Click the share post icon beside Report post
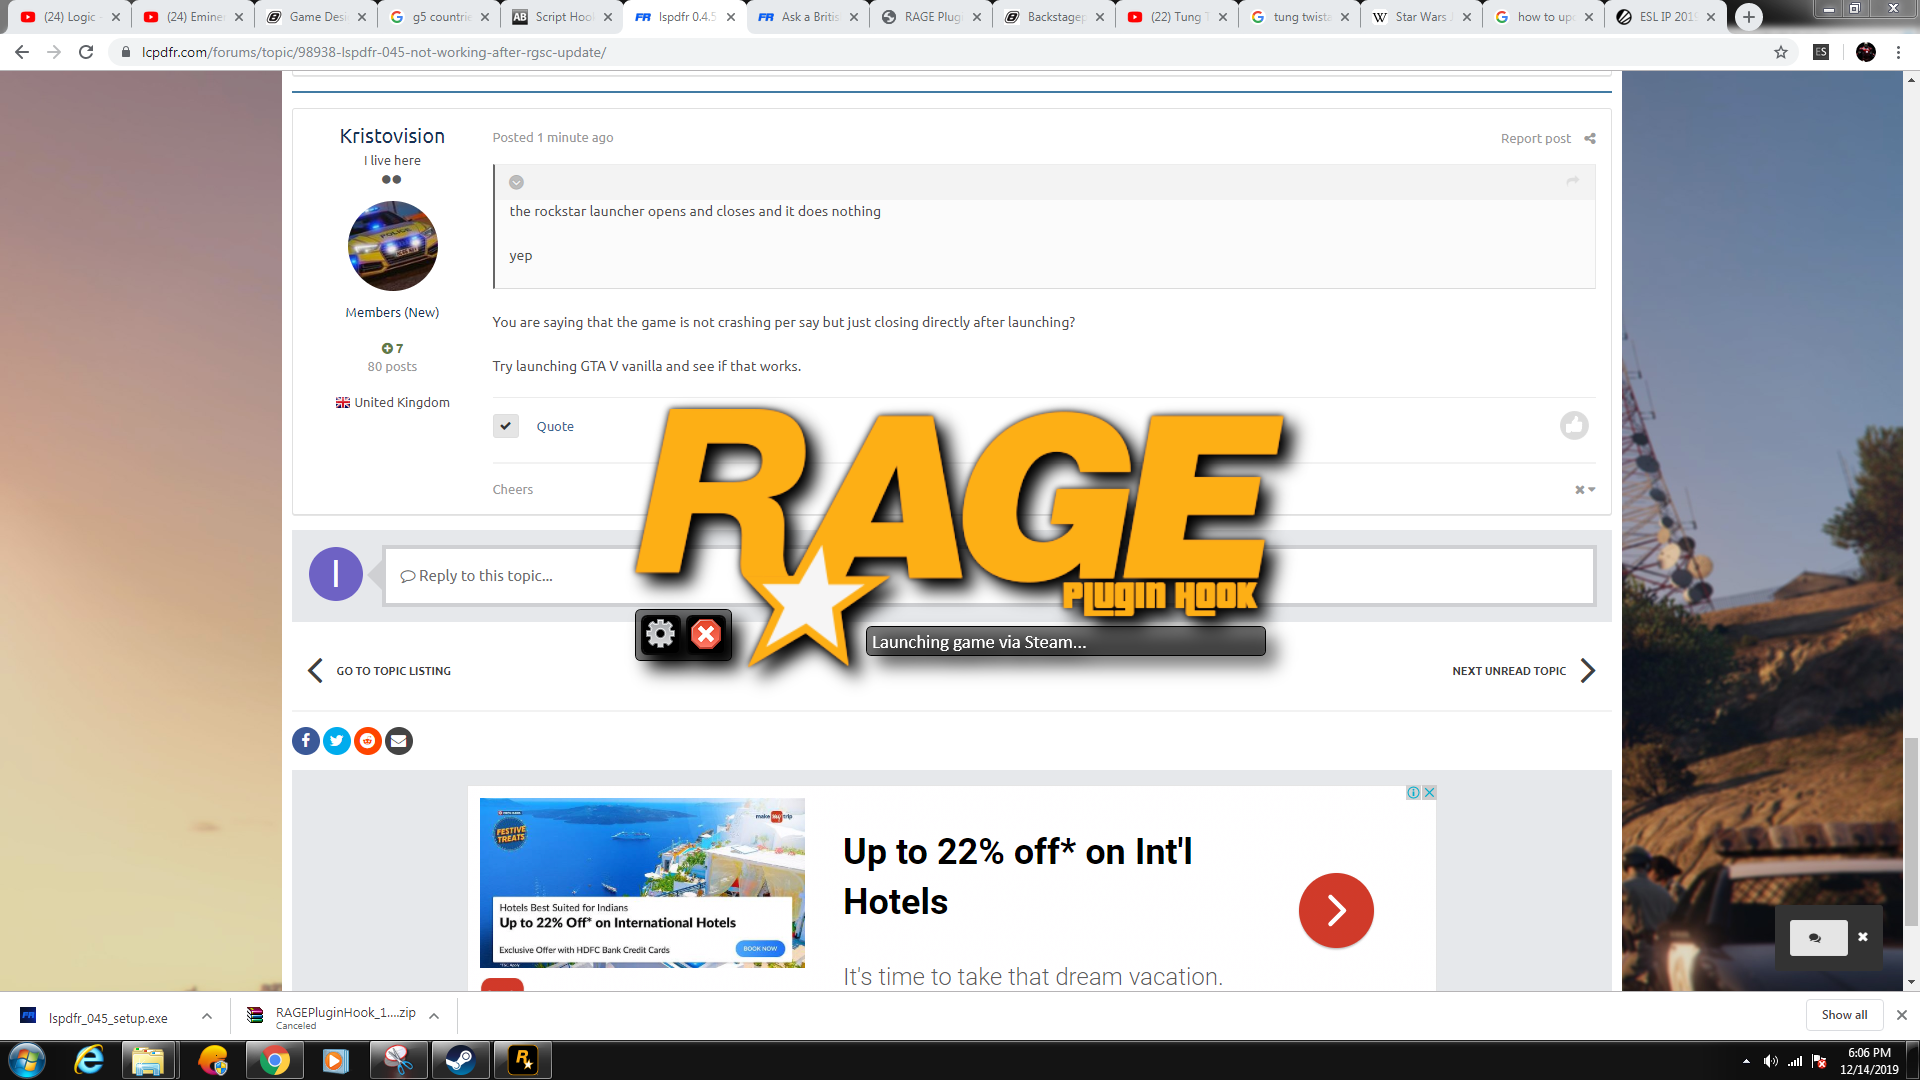The image size is (1920, 1080). [1590, 139]
